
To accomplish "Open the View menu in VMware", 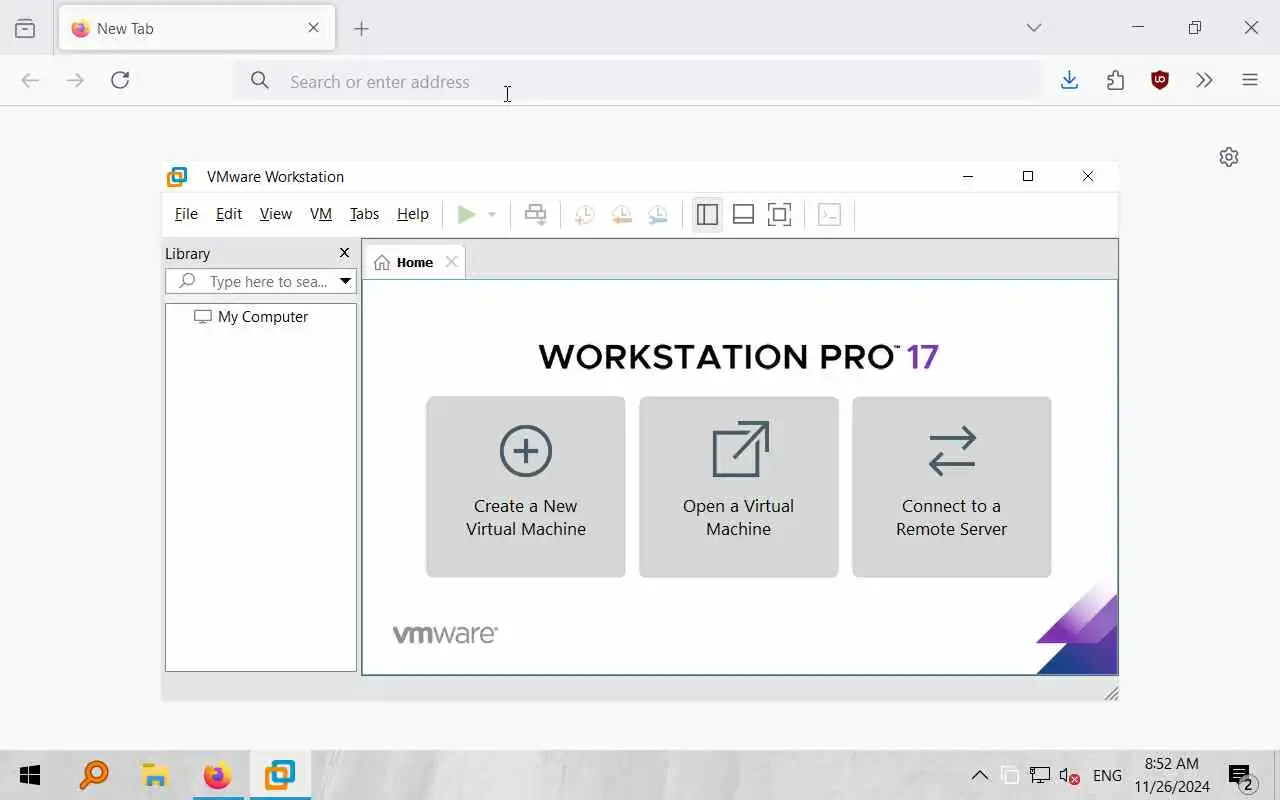I will (276, 214).
